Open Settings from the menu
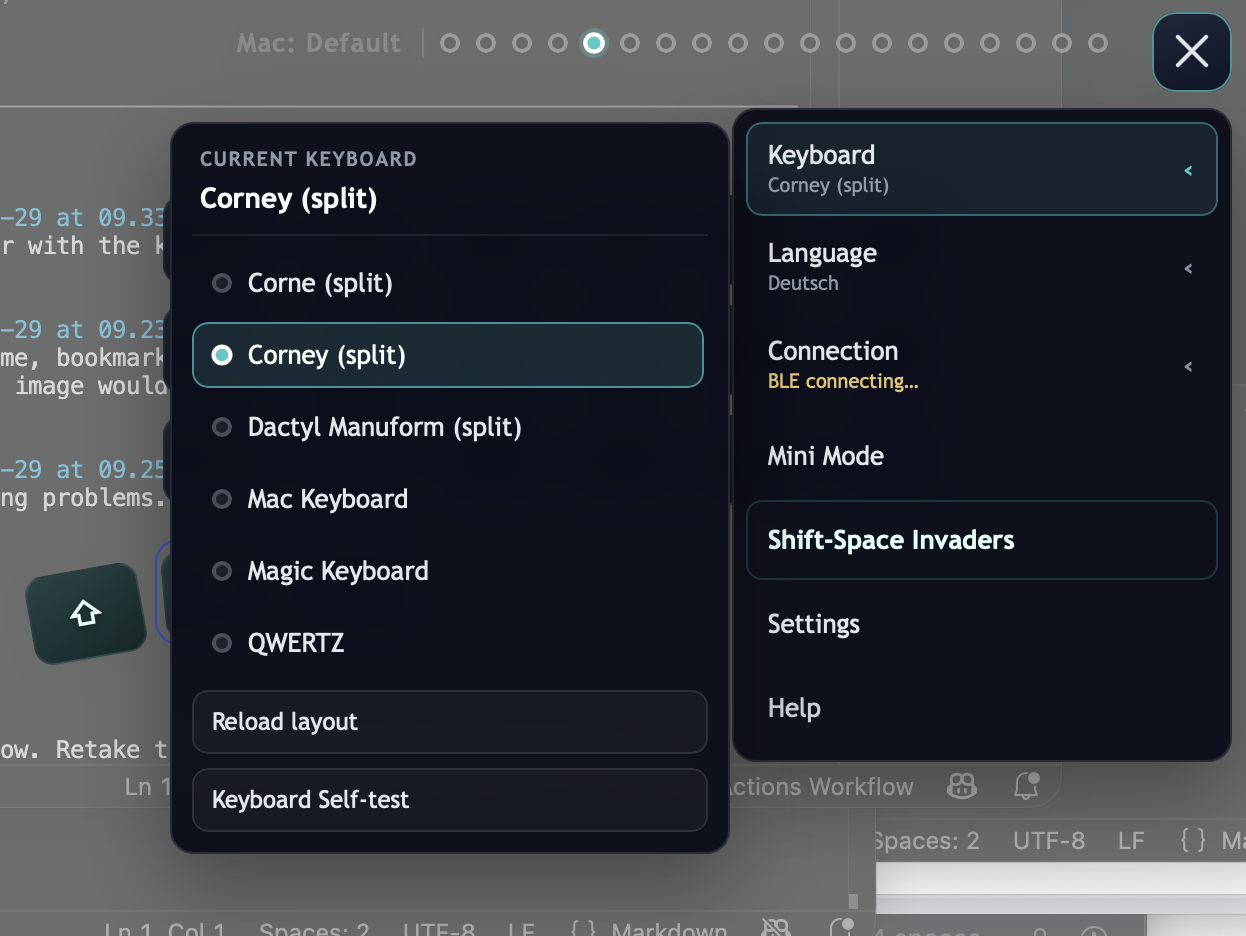The image size is (1246, 936). pos(982,624)
